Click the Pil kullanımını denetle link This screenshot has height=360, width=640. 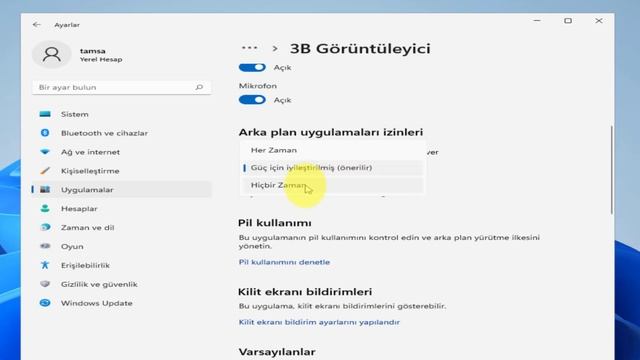[284, 262]
